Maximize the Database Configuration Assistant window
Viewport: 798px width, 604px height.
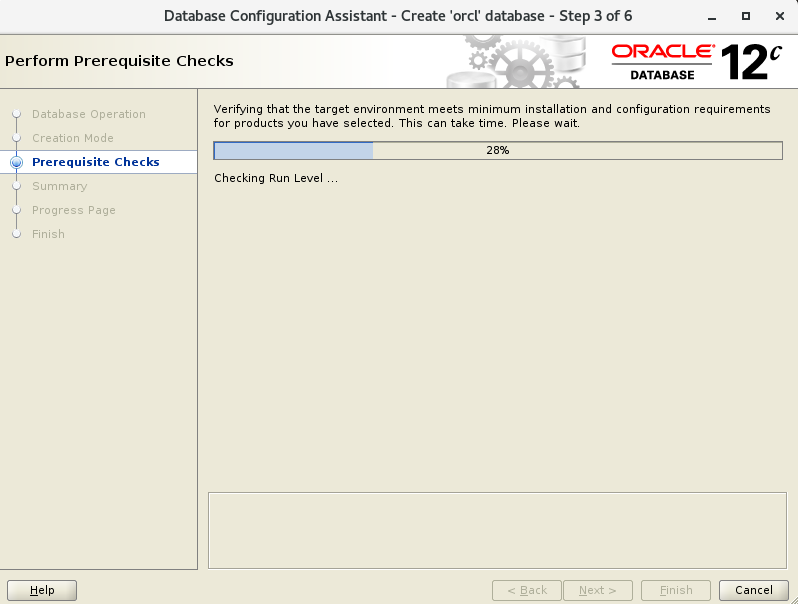(746, 16)
